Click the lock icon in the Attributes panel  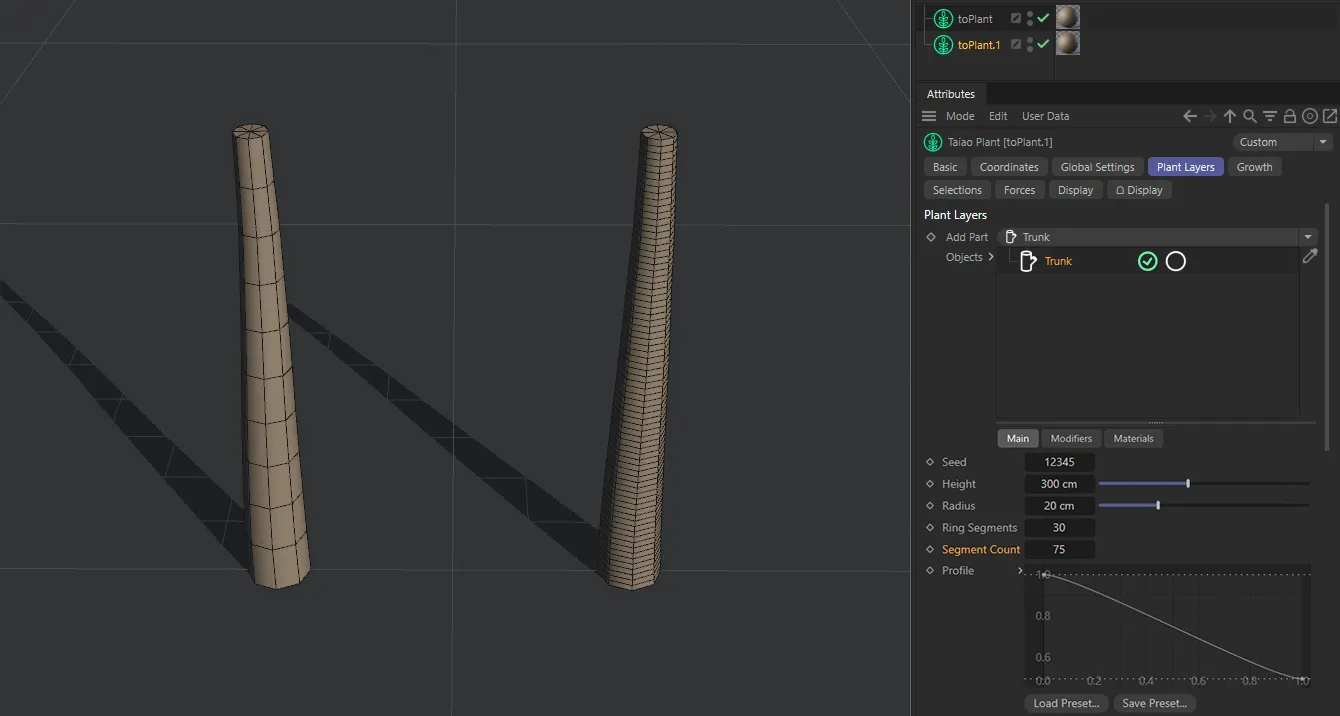[x=1290, y=116]
